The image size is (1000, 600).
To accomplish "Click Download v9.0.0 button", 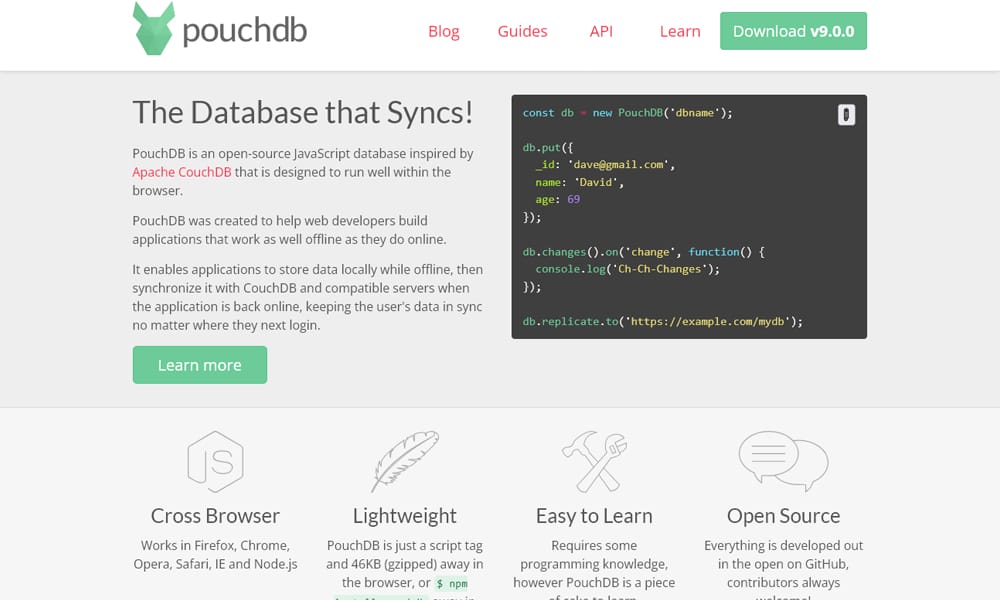I will tap(793, 31).
